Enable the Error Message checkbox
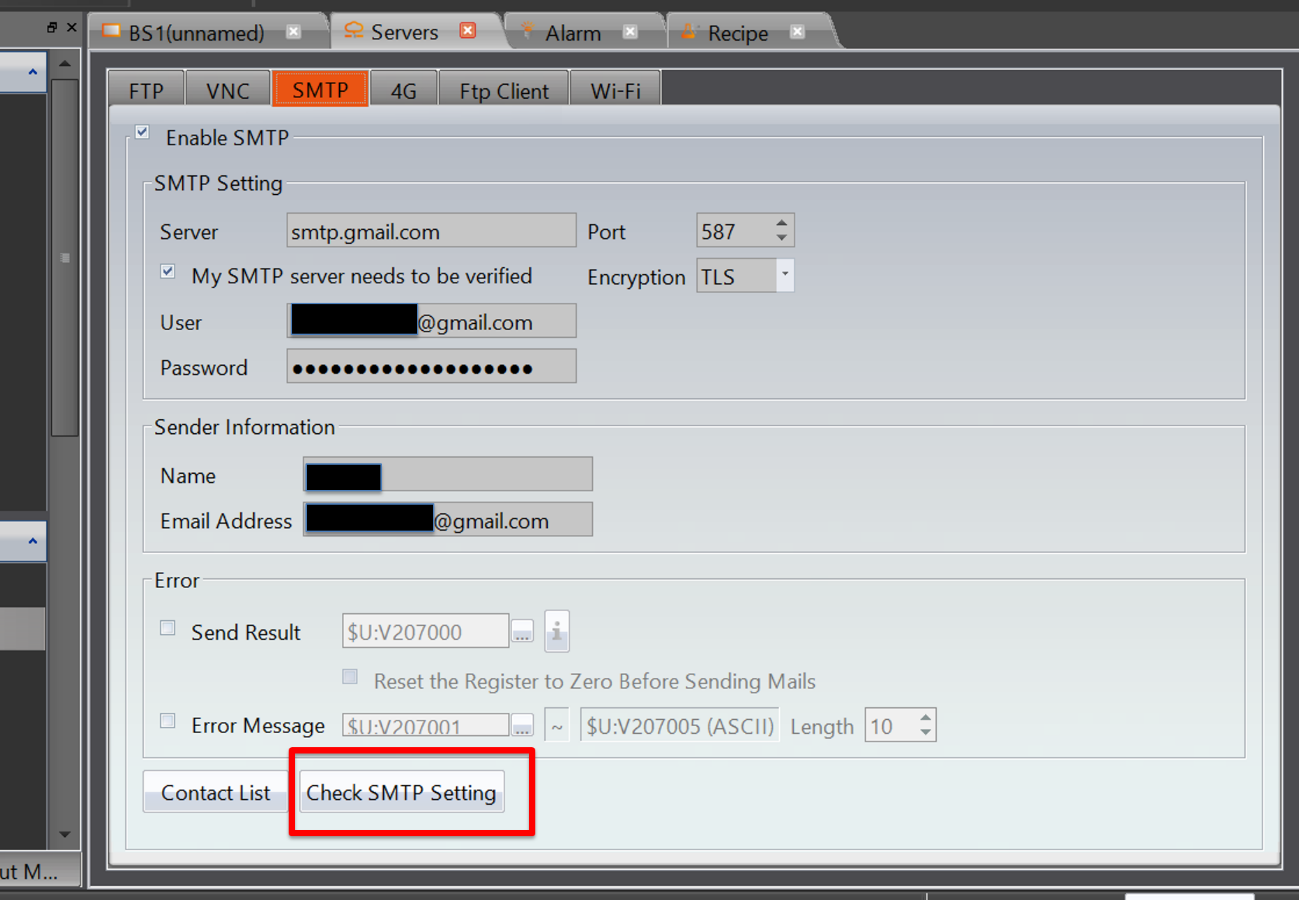Image resolution: width=1299 pixels, height=900 pixels. point(168,721)
